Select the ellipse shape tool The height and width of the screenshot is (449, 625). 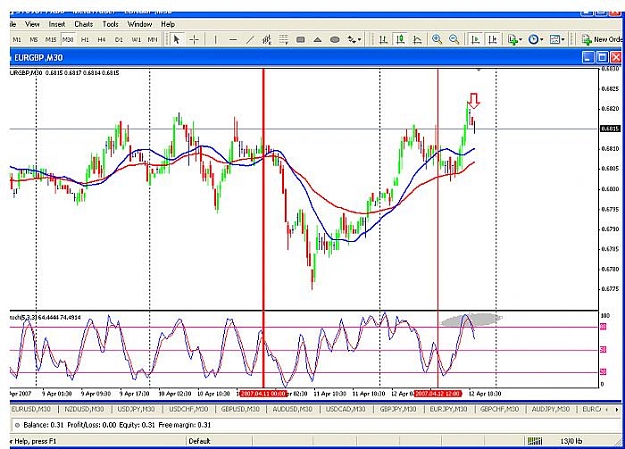click(335, 39)
